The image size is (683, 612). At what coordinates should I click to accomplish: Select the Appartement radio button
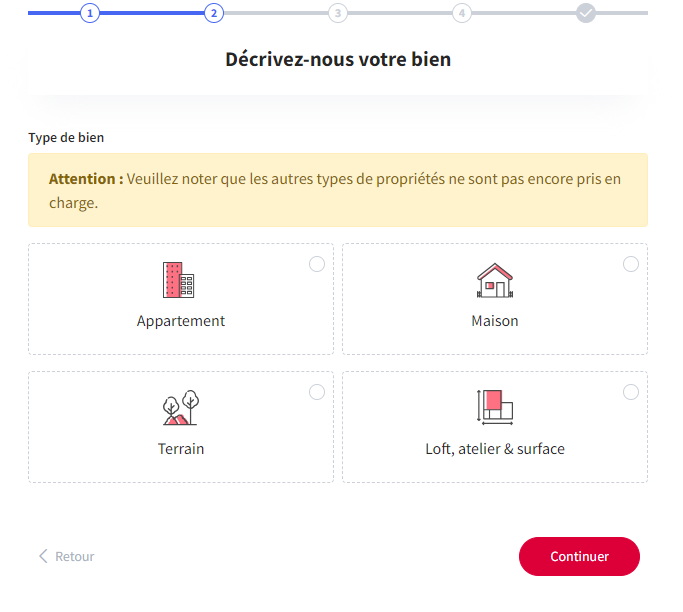coord(317,264)
